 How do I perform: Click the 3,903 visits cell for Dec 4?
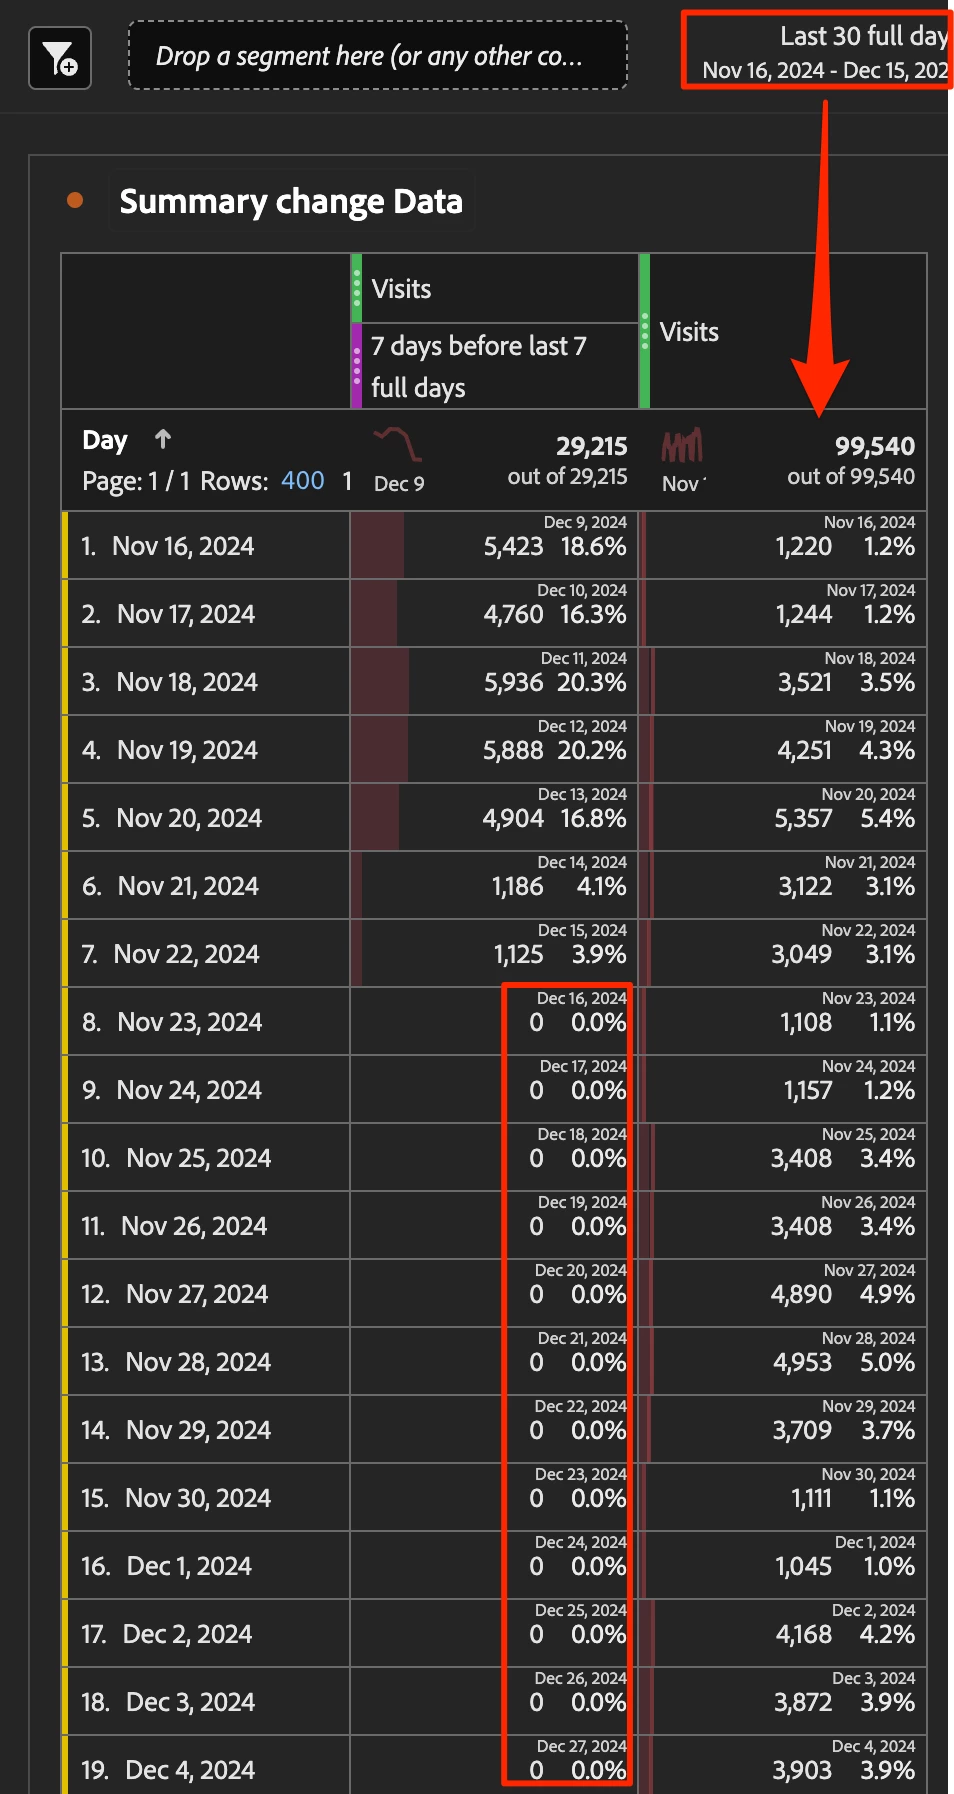pyautogui.click(x=782, y=1767)
